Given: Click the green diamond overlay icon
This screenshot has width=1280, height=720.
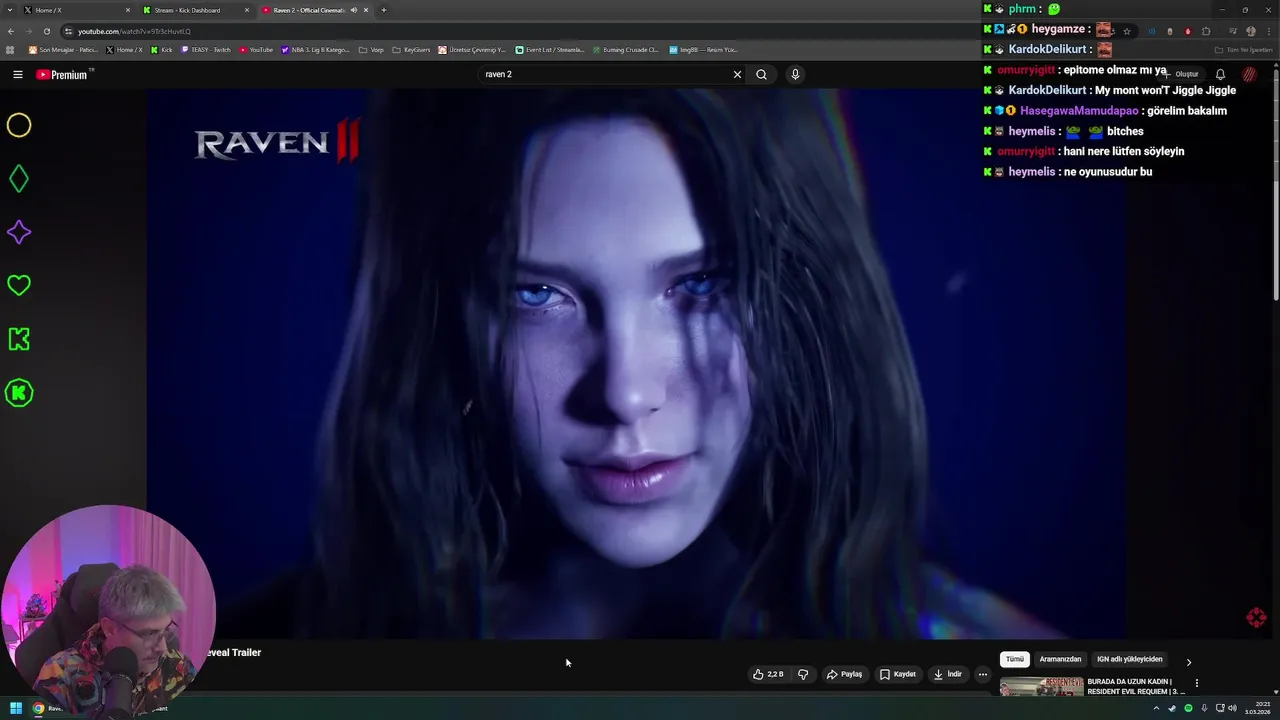Looking at the screenshot, I should pos(19,179).
